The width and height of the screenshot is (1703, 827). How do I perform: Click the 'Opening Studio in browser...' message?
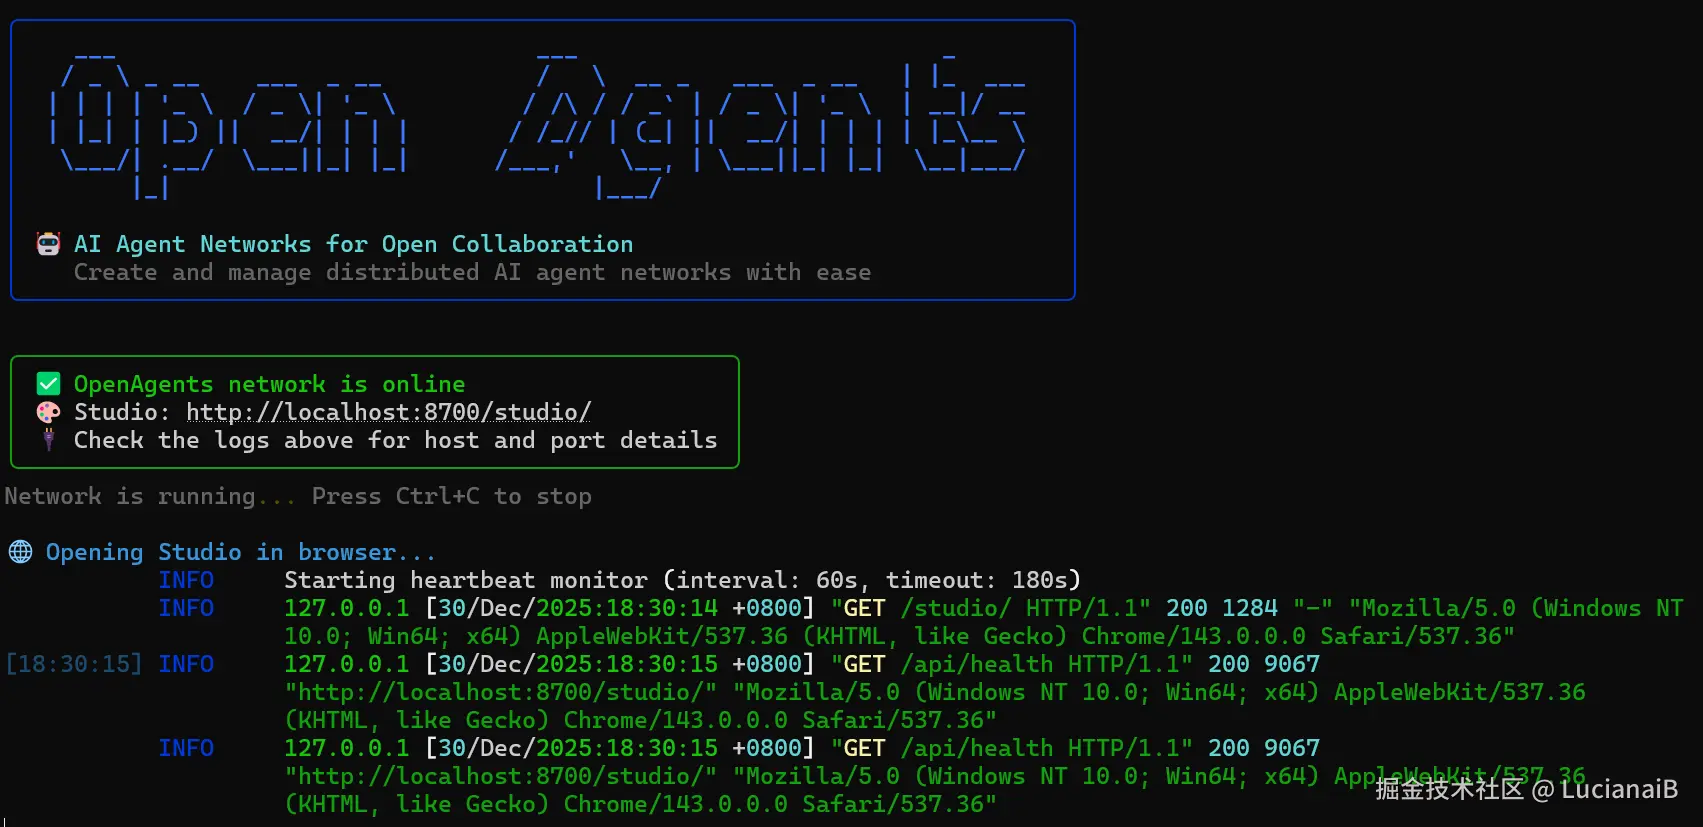click(x=241, y=552)
